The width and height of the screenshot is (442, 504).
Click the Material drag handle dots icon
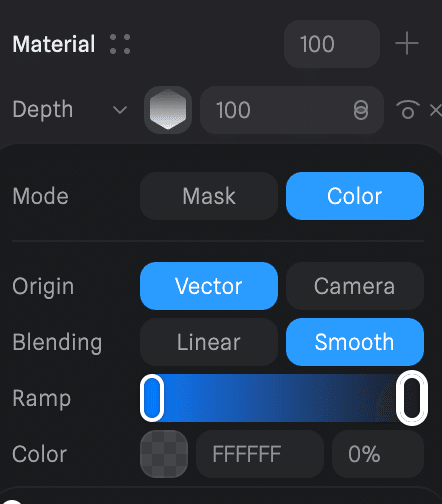click(120, 44)
